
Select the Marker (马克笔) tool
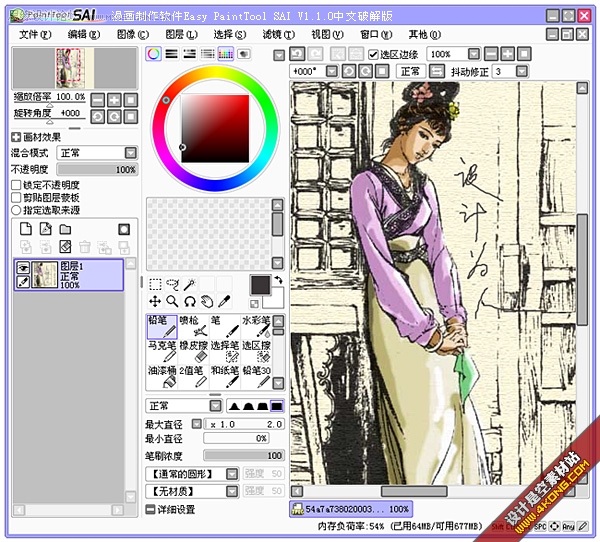pos(162,351)
